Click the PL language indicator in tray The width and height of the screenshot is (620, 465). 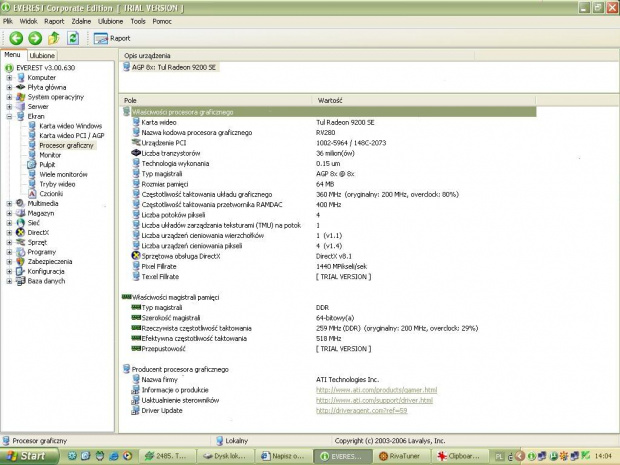tap(499, 457)
